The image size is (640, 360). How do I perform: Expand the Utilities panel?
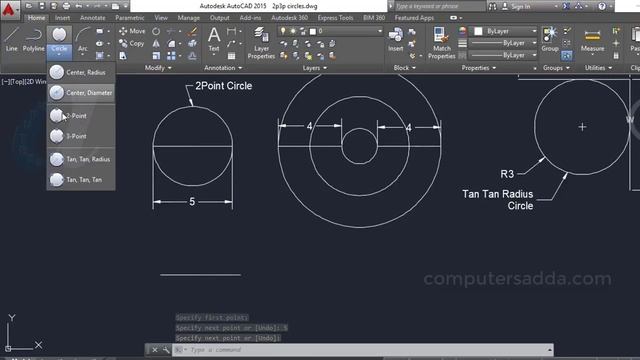[x=599, y=68]
